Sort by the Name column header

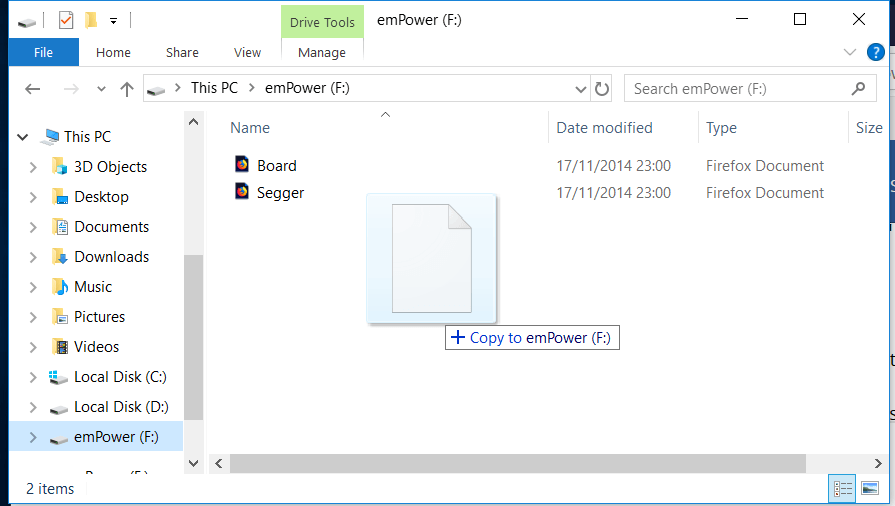coord(250,128)
